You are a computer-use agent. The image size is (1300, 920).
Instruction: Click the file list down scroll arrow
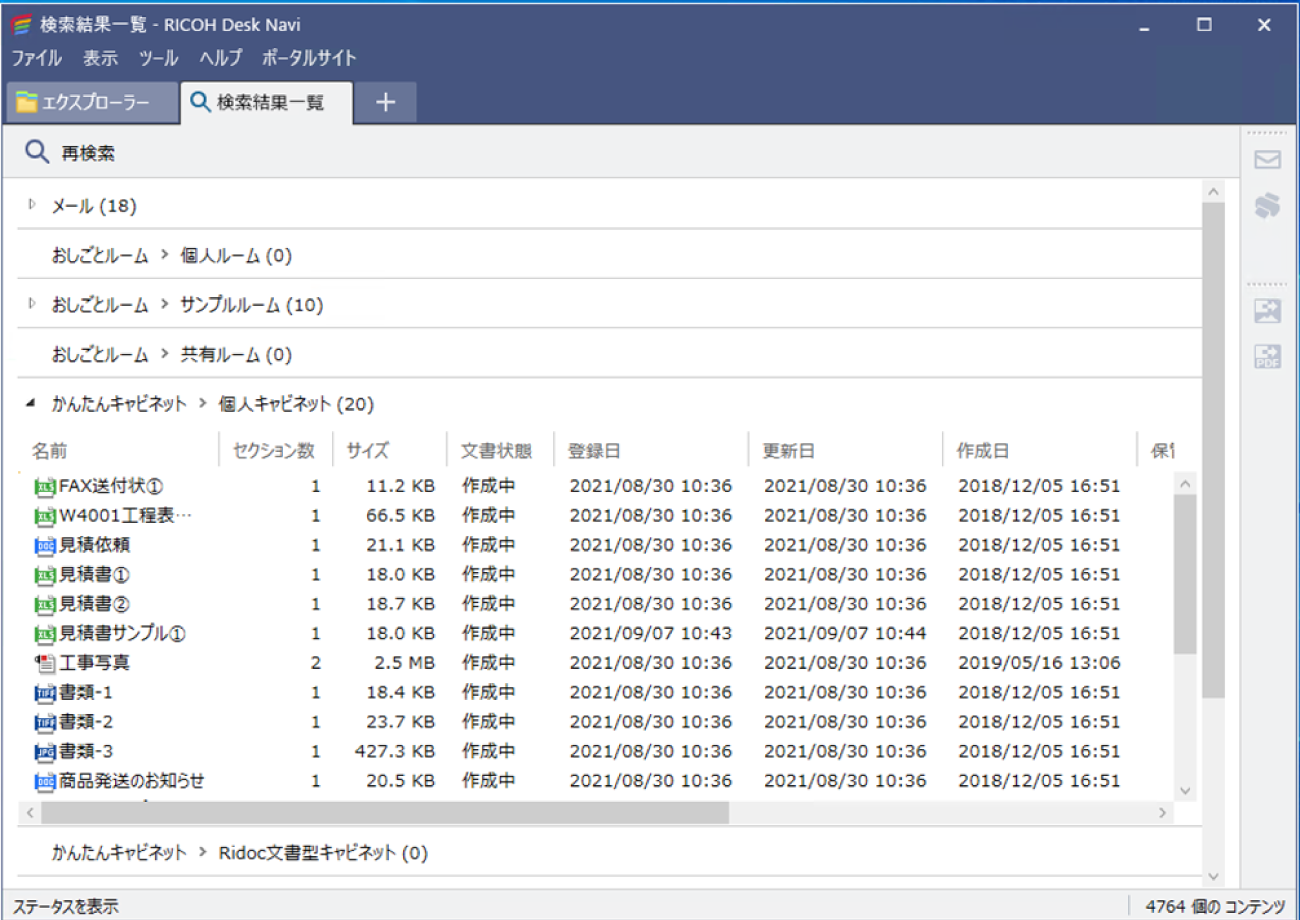tap(1186, 790)
